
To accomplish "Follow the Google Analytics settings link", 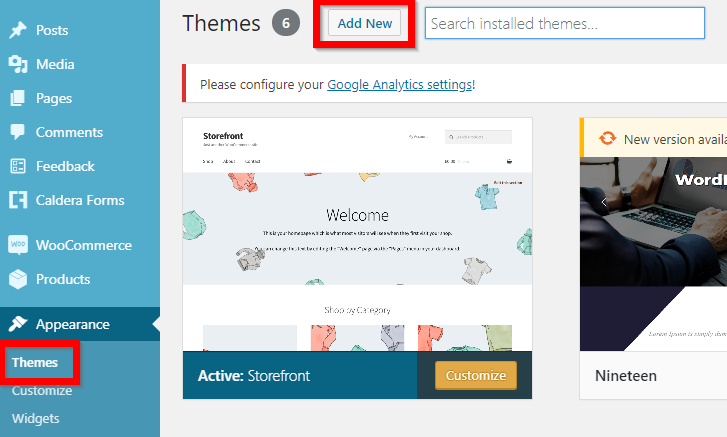I will coord(399,84).
